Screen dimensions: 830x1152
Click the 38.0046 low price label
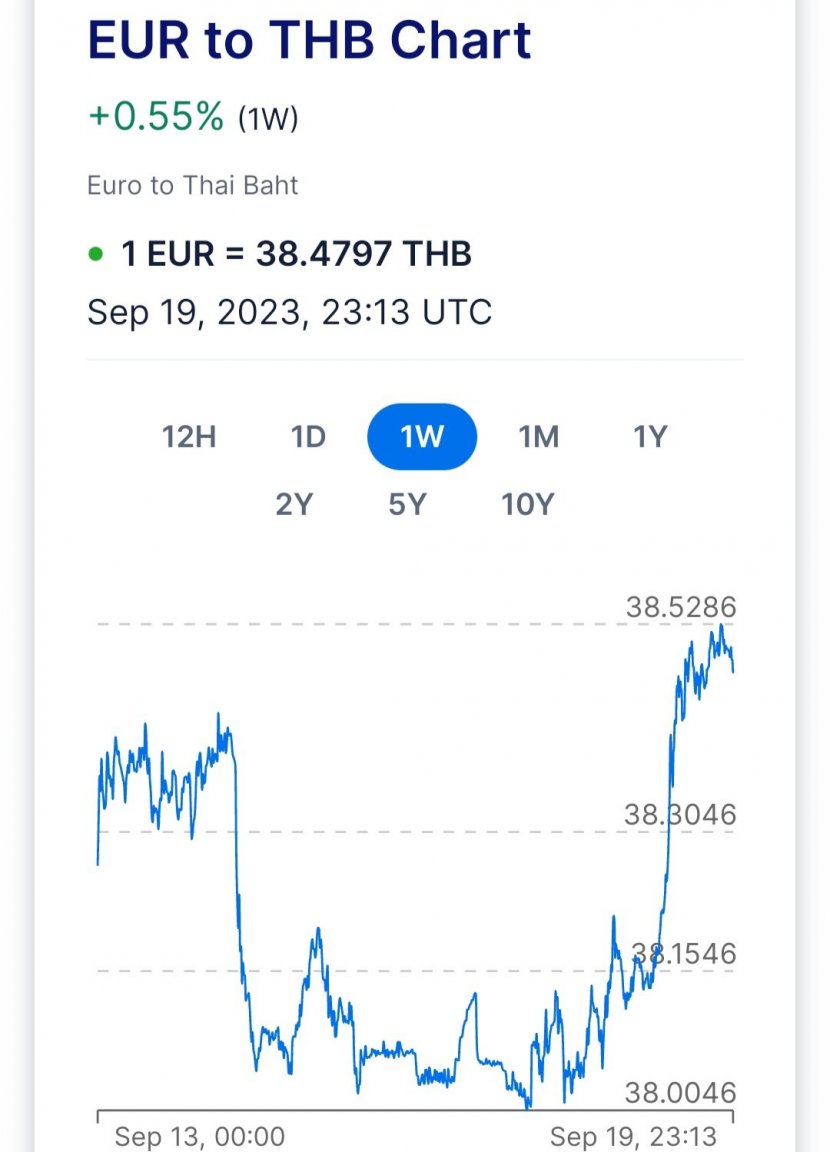pos(681,1092)
